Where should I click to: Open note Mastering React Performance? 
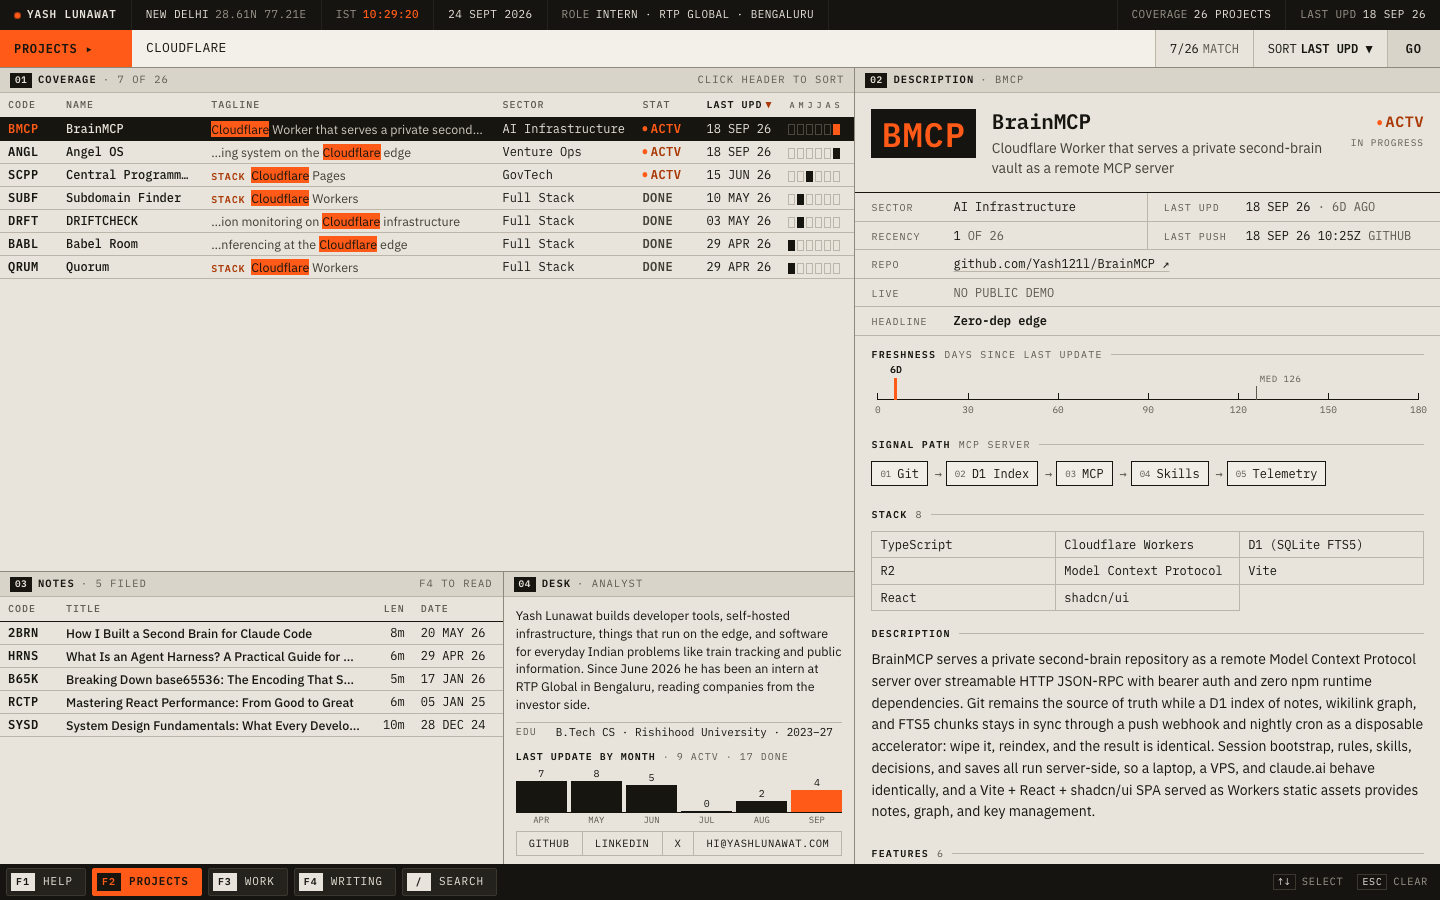pos(251,702)
